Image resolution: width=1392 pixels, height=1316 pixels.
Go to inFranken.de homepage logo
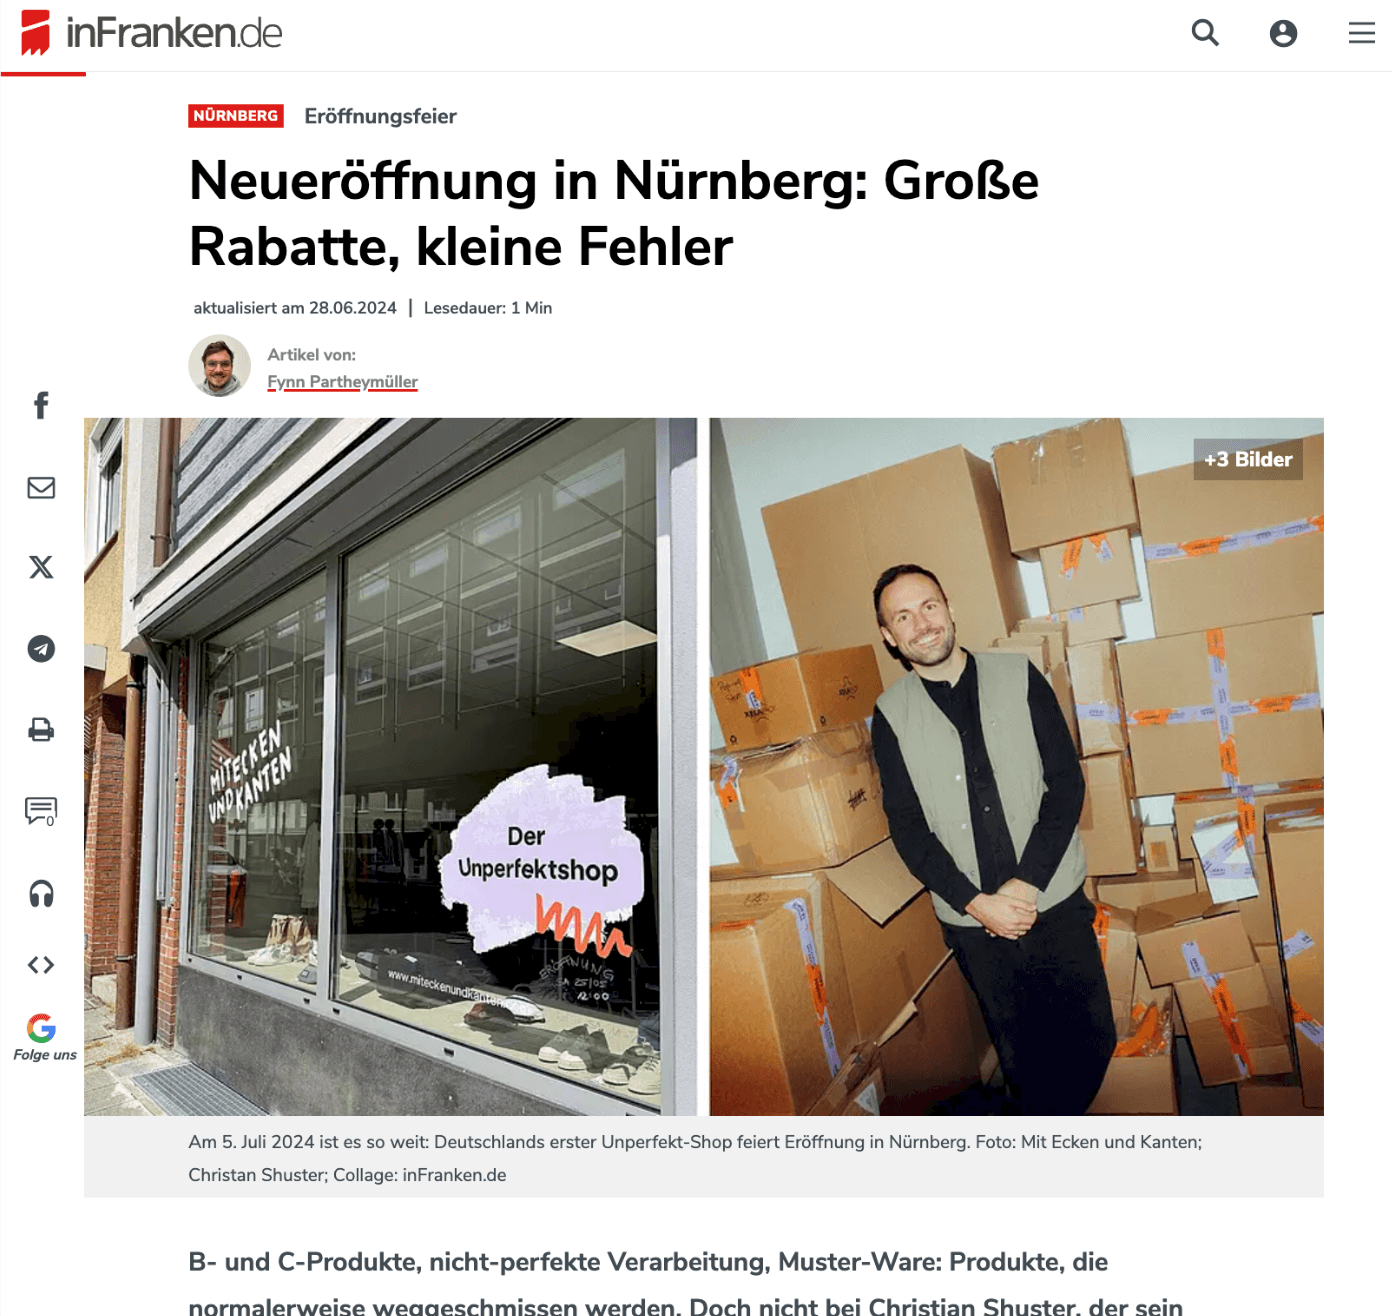(152, 33)
